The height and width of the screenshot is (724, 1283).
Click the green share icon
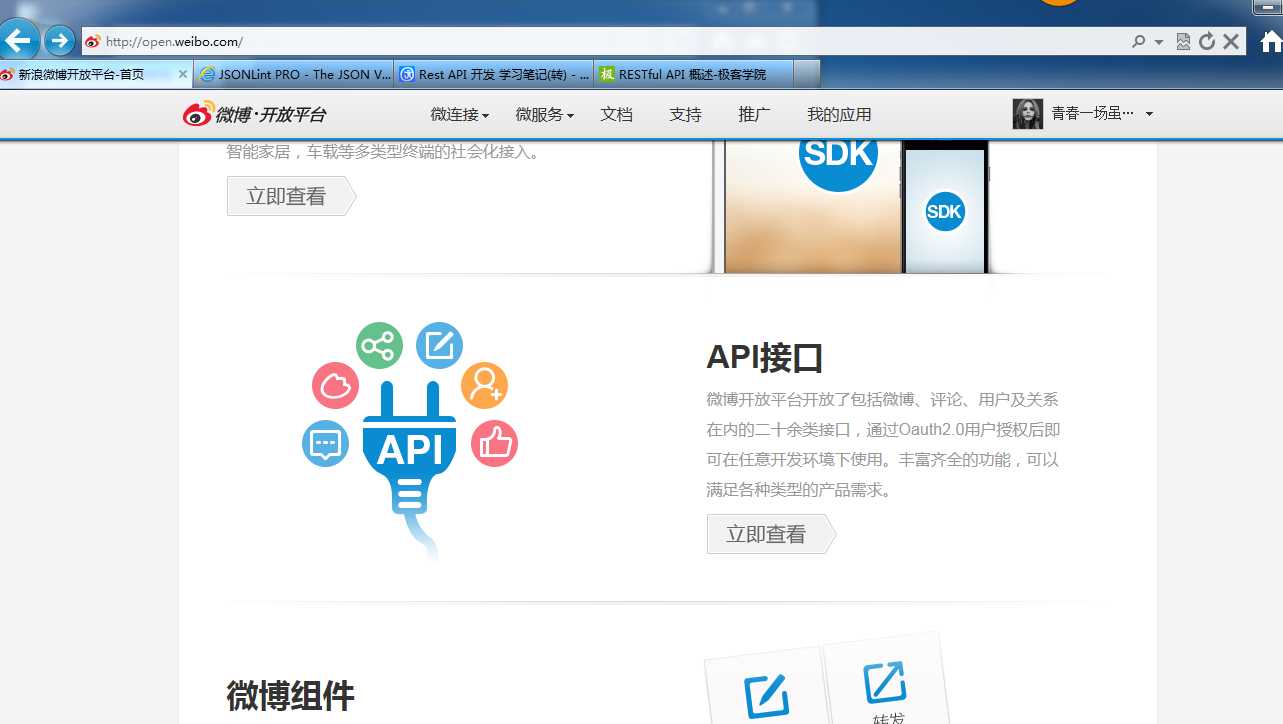click(380, 346)
